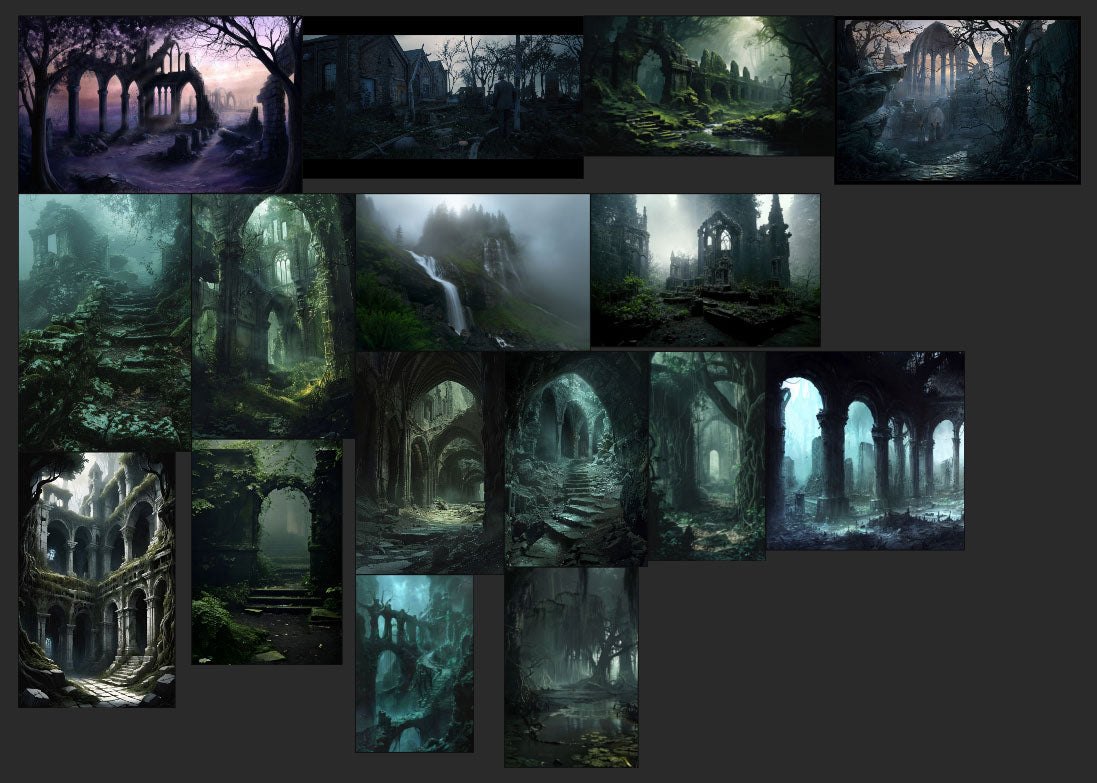Click the stone steps tunnel archway image
This screenshot has height=783, width=1097.
pyautogui.click(x=575, y=458)
